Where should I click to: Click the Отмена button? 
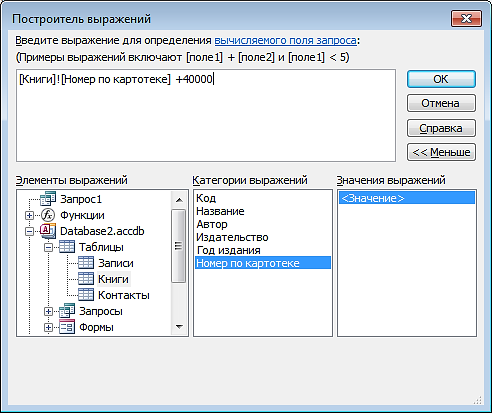[x=441, y=103]
